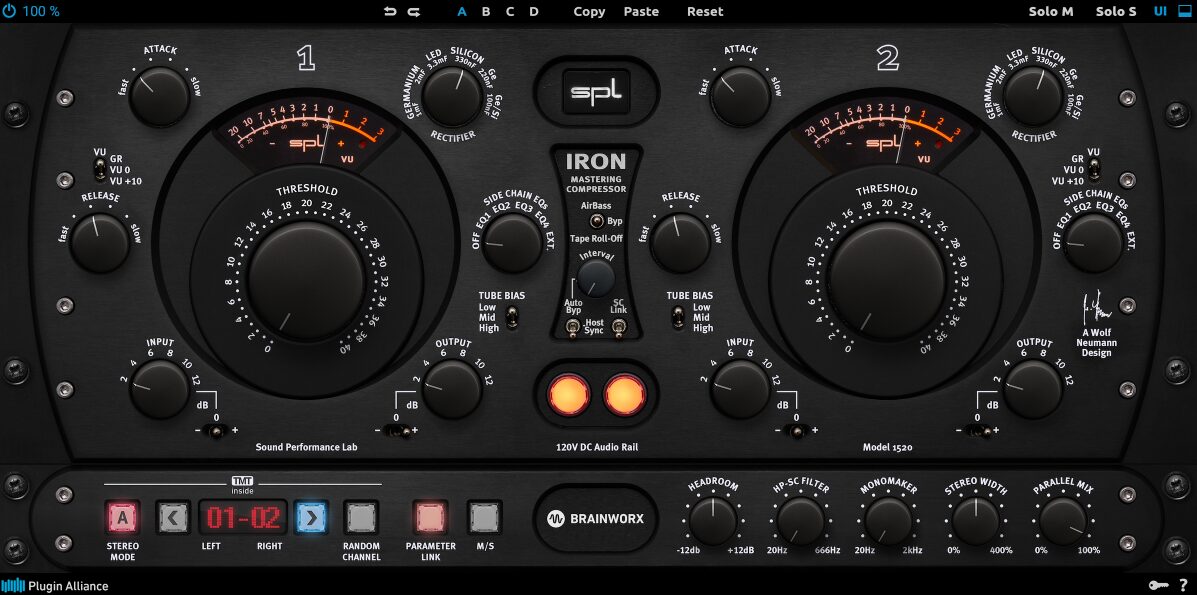This screenshot has height=595, width=1197.
Task: Click channel 1 large Threshold knob
Action: click(x=306, y=281)
